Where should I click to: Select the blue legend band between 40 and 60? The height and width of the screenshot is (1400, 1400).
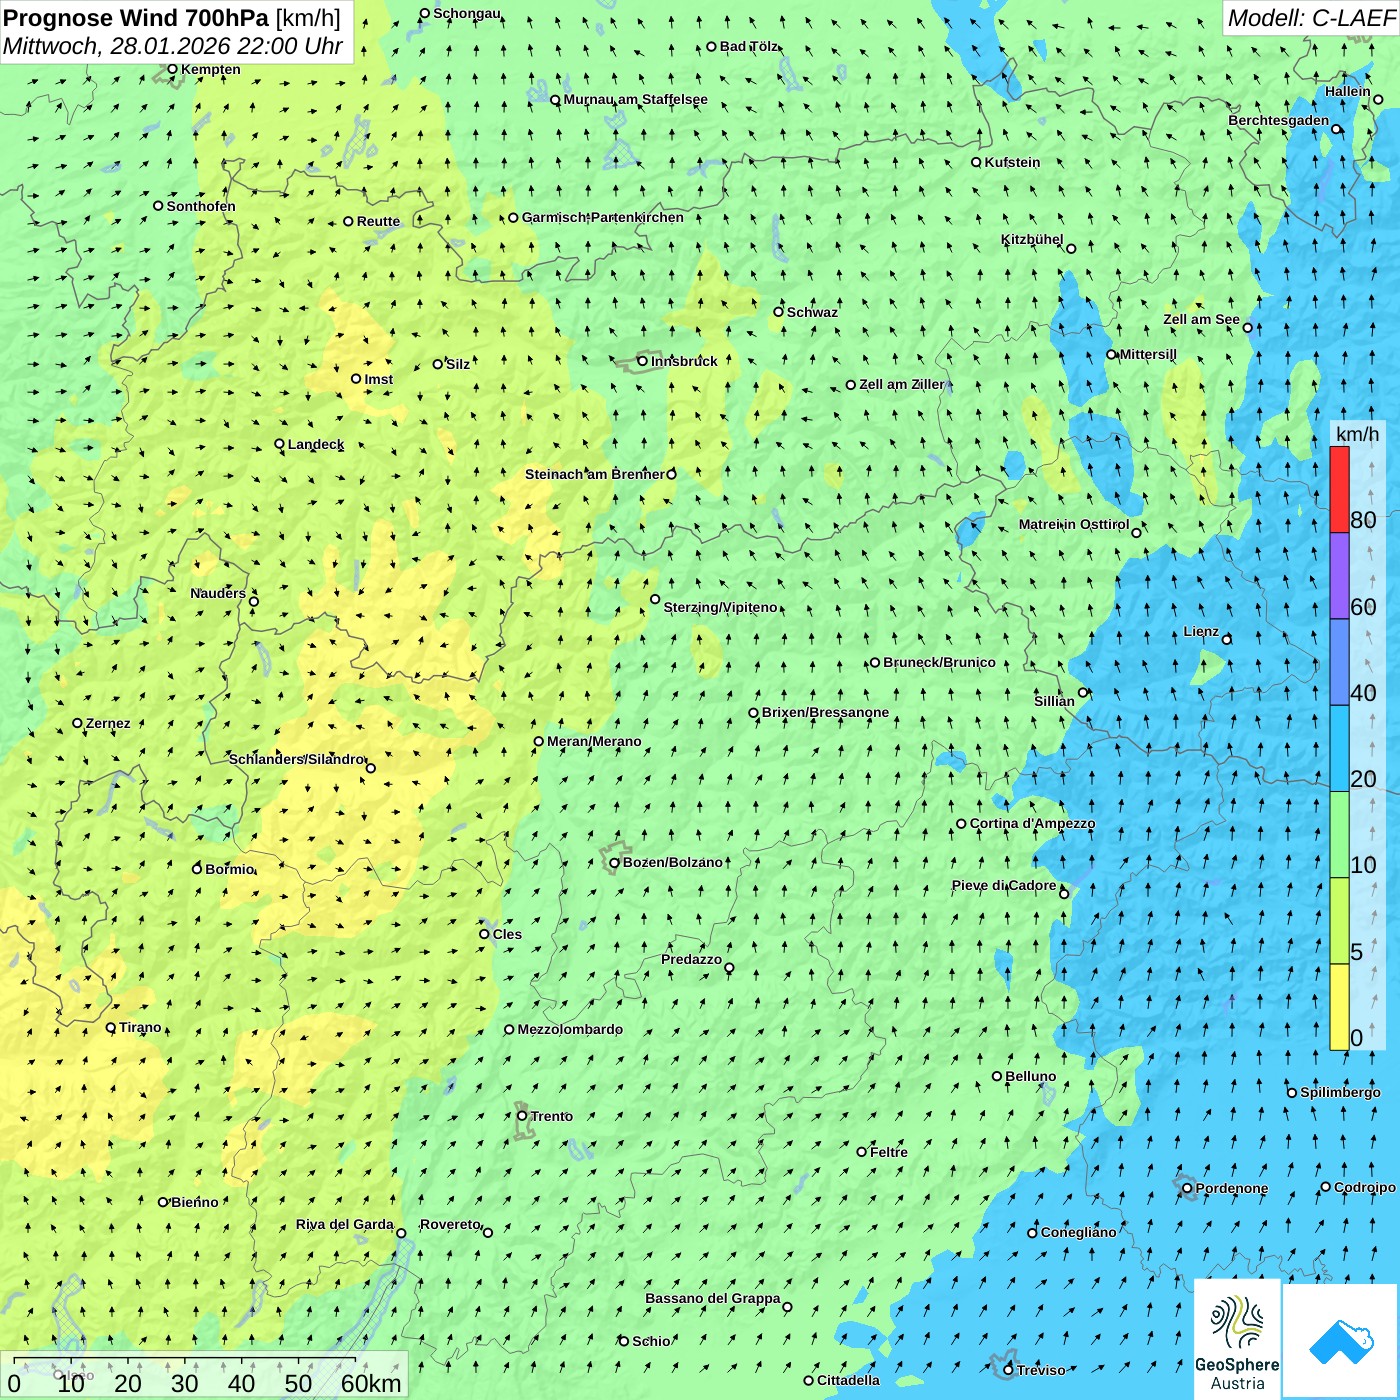(x=1339, y=662)
